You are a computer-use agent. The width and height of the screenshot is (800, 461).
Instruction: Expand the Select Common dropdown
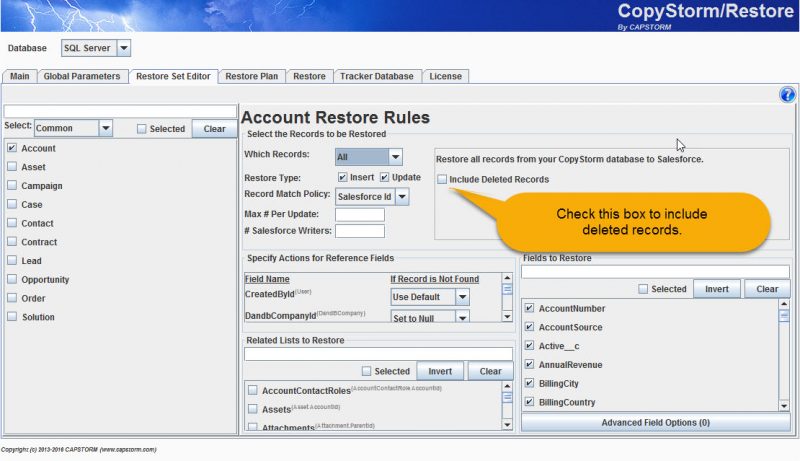tap(73, 128)
